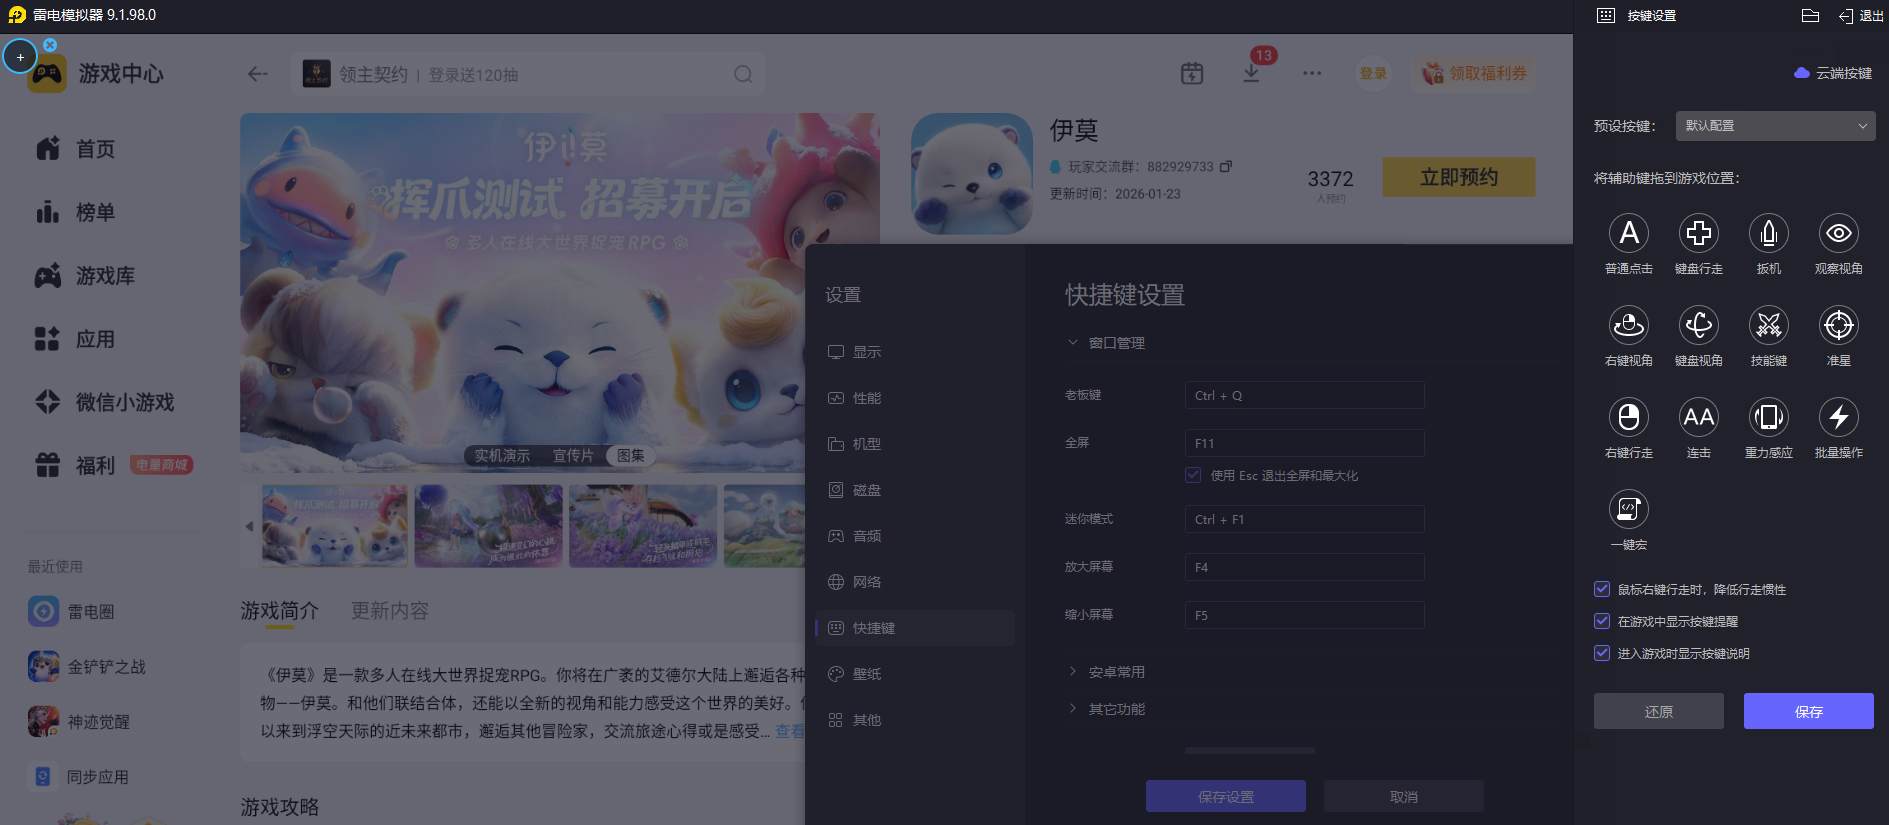Select the 技能键 skill key icon
Image resolution: width=1889 pixels, height=825 pixels.
tap(1768, 325)
